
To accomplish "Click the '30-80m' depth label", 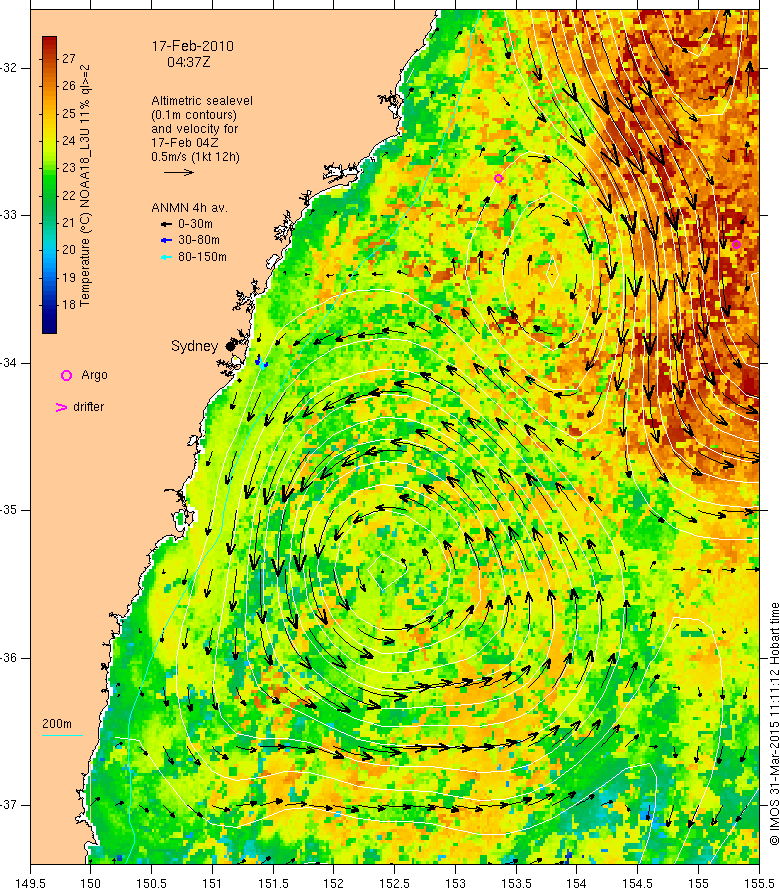I will [x=199, y=240].
